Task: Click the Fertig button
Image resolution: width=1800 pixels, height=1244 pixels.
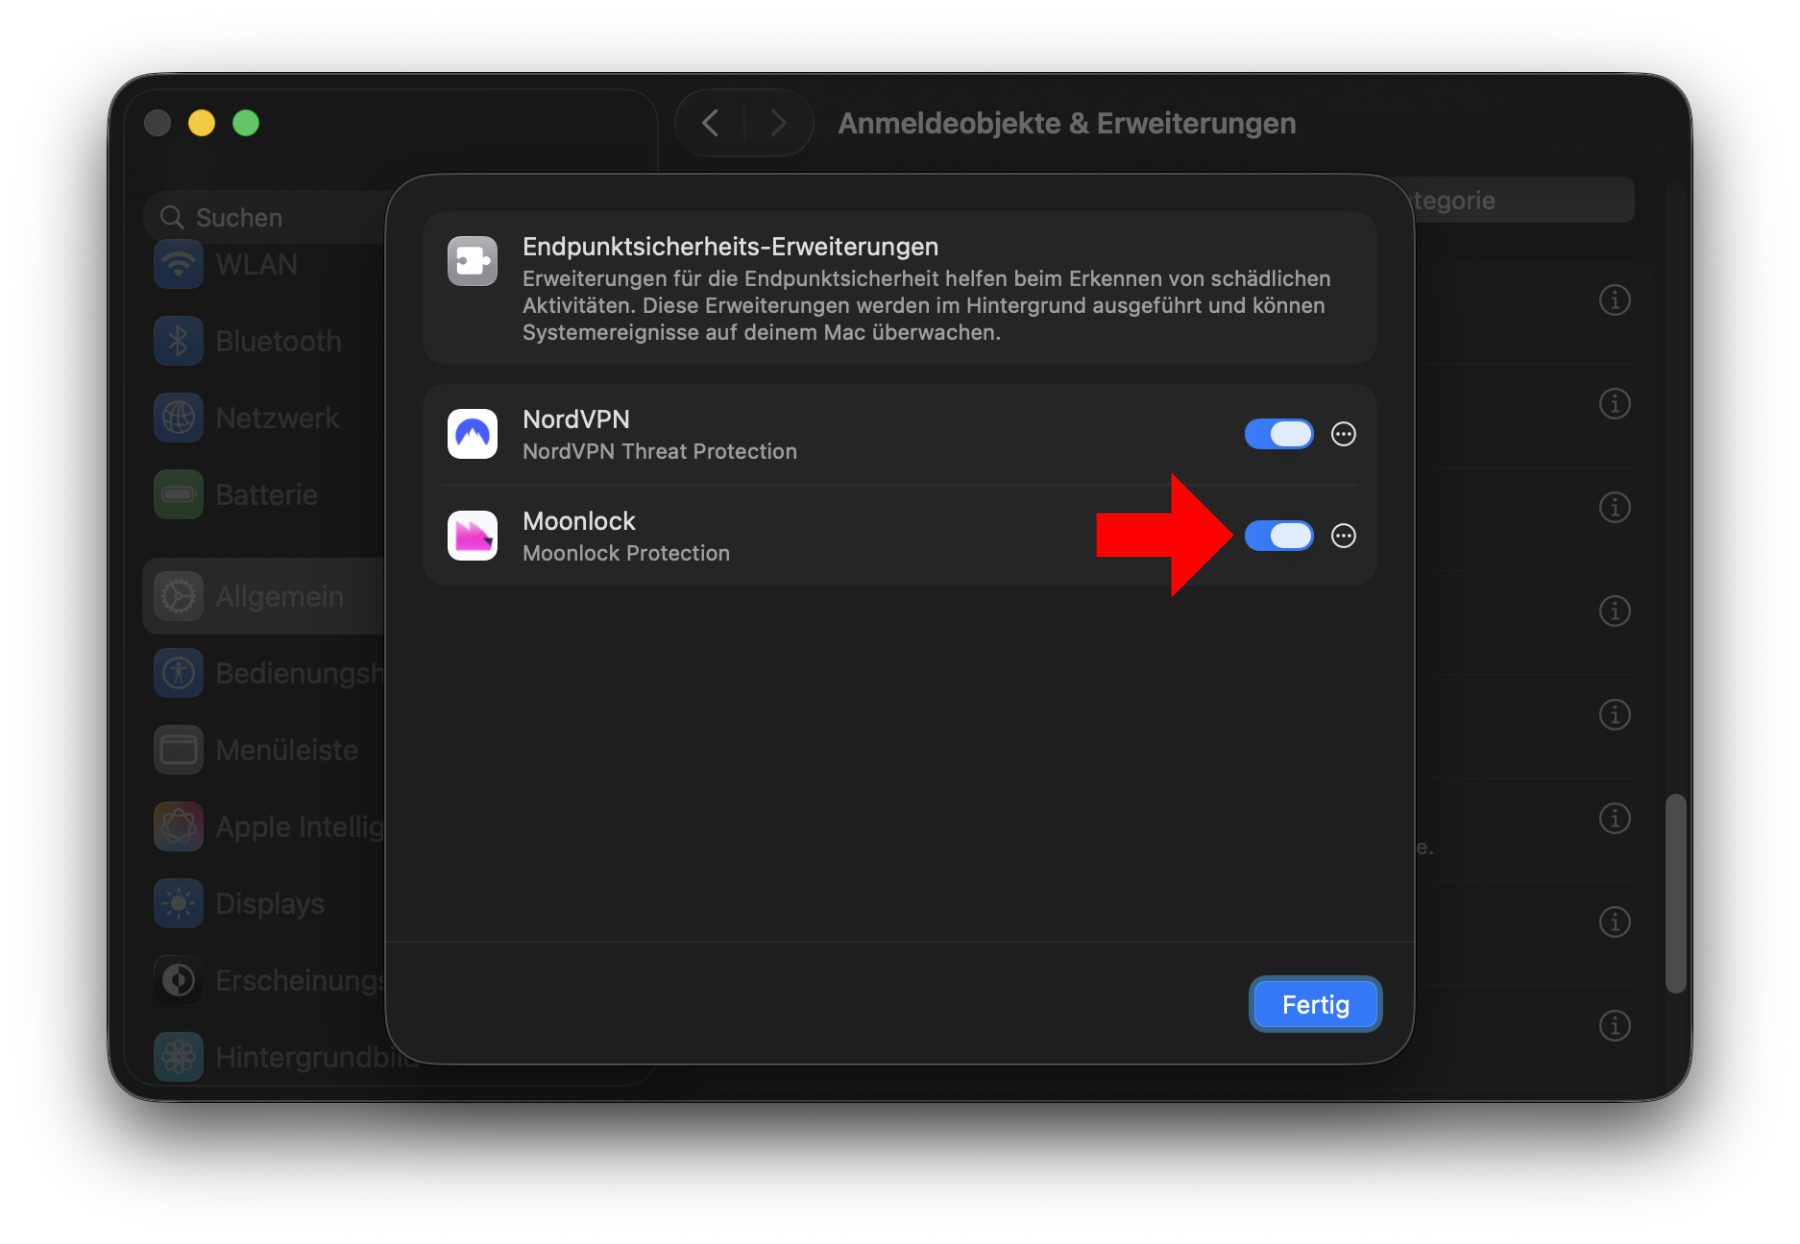Action: tap(1315, 1004)
